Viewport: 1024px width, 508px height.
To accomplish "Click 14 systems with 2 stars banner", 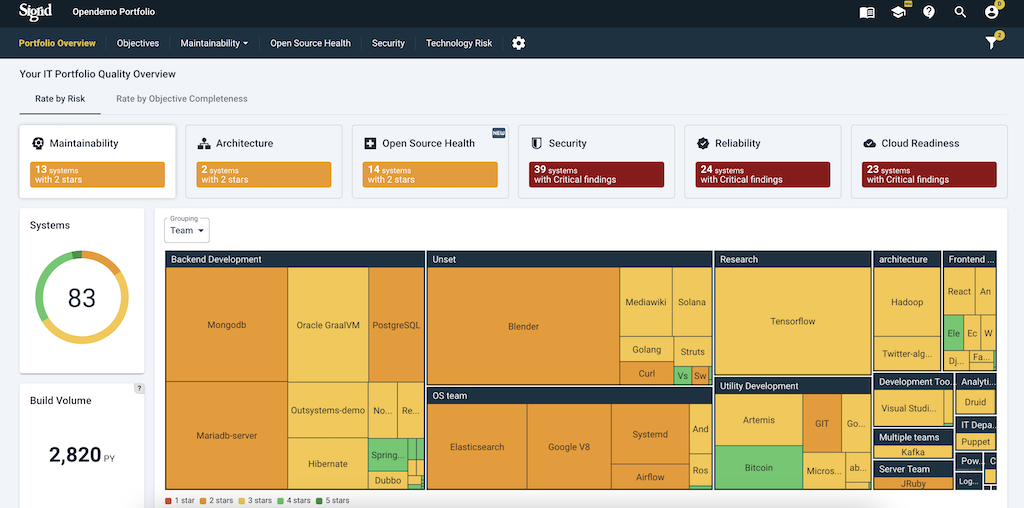I will 430,174.
